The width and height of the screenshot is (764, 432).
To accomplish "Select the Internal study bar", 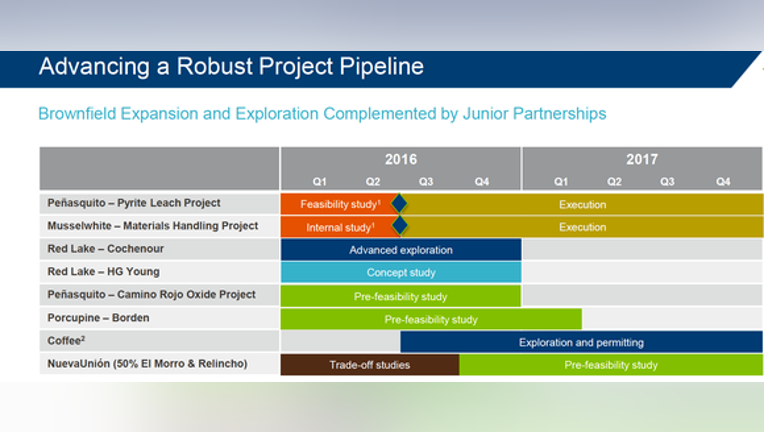I will tap(340, 227).
